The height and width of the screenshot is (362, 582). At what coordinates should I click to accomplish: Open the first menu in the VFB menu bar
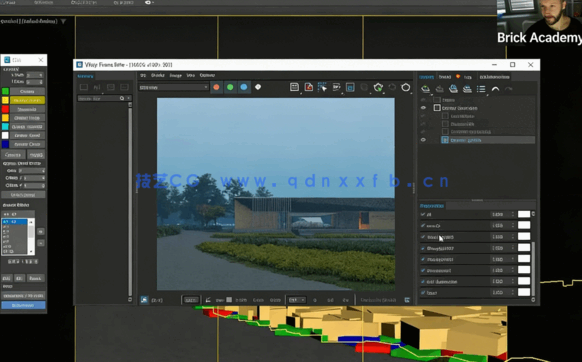tap(143, 75)
